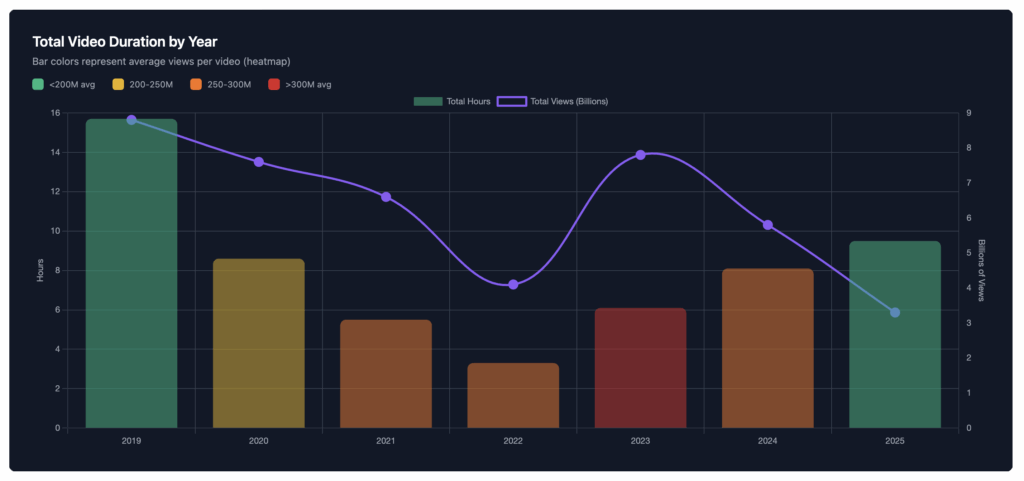
Task: Click the 2021 orange bar
Action: (x=386, y=374)
